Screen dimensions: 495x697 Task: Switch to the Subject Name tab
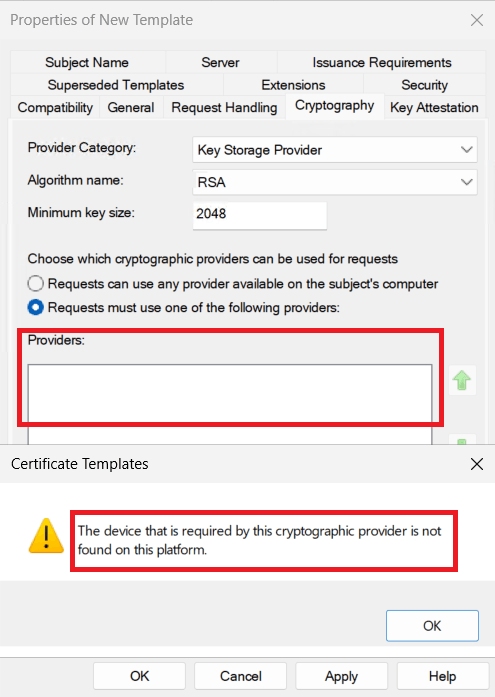point(87,63)
